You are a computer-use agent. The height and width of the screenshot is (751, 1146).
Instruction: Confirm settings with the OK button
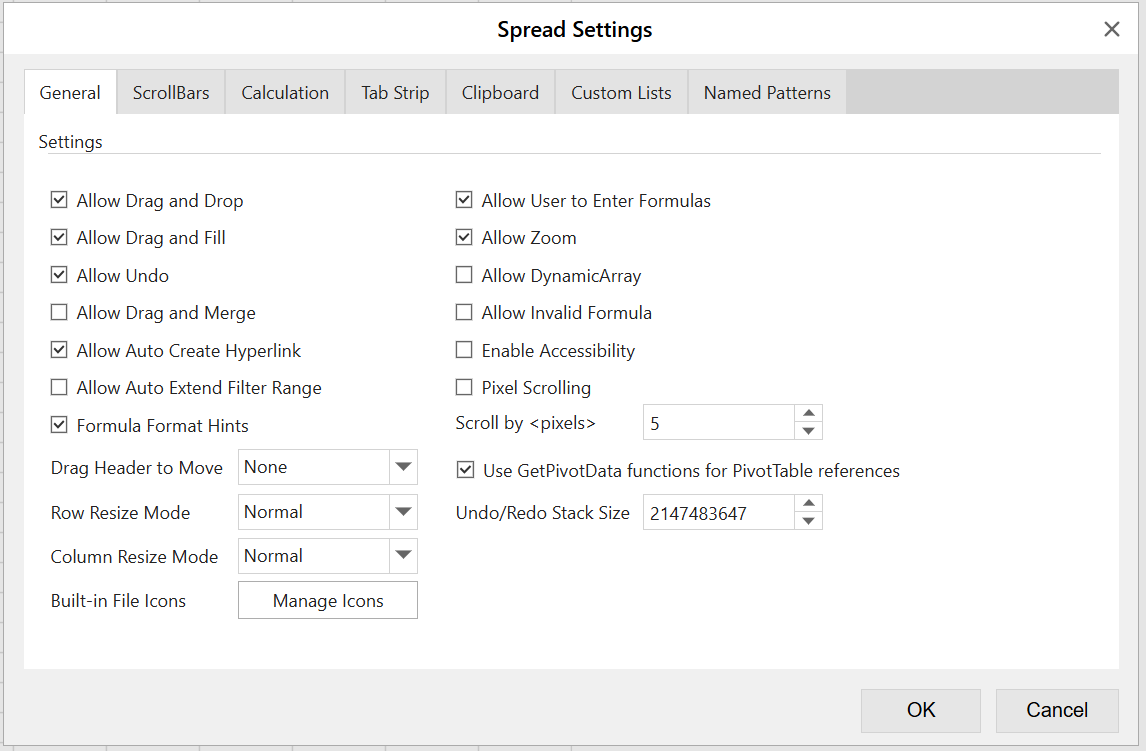920,710
